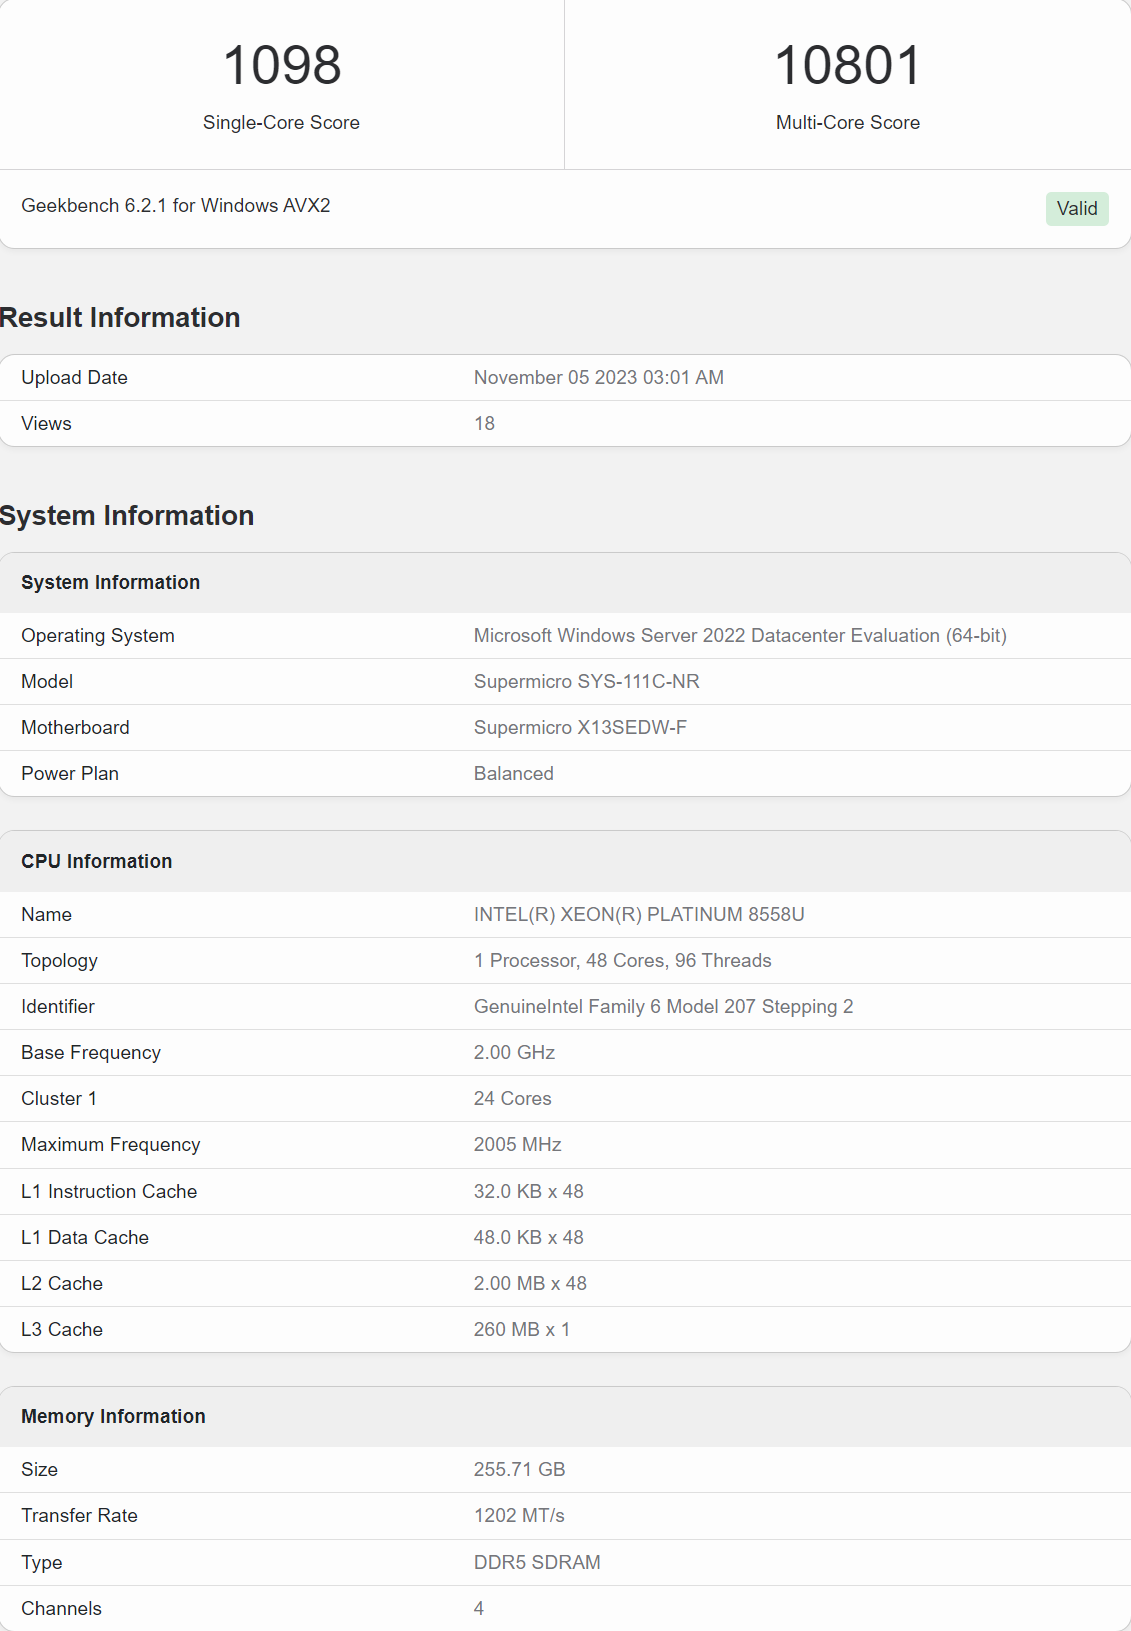Screen dimensions: 1131x1631
Task: Click the DDR5 SDRAM type value
Action: point(537,1562)
